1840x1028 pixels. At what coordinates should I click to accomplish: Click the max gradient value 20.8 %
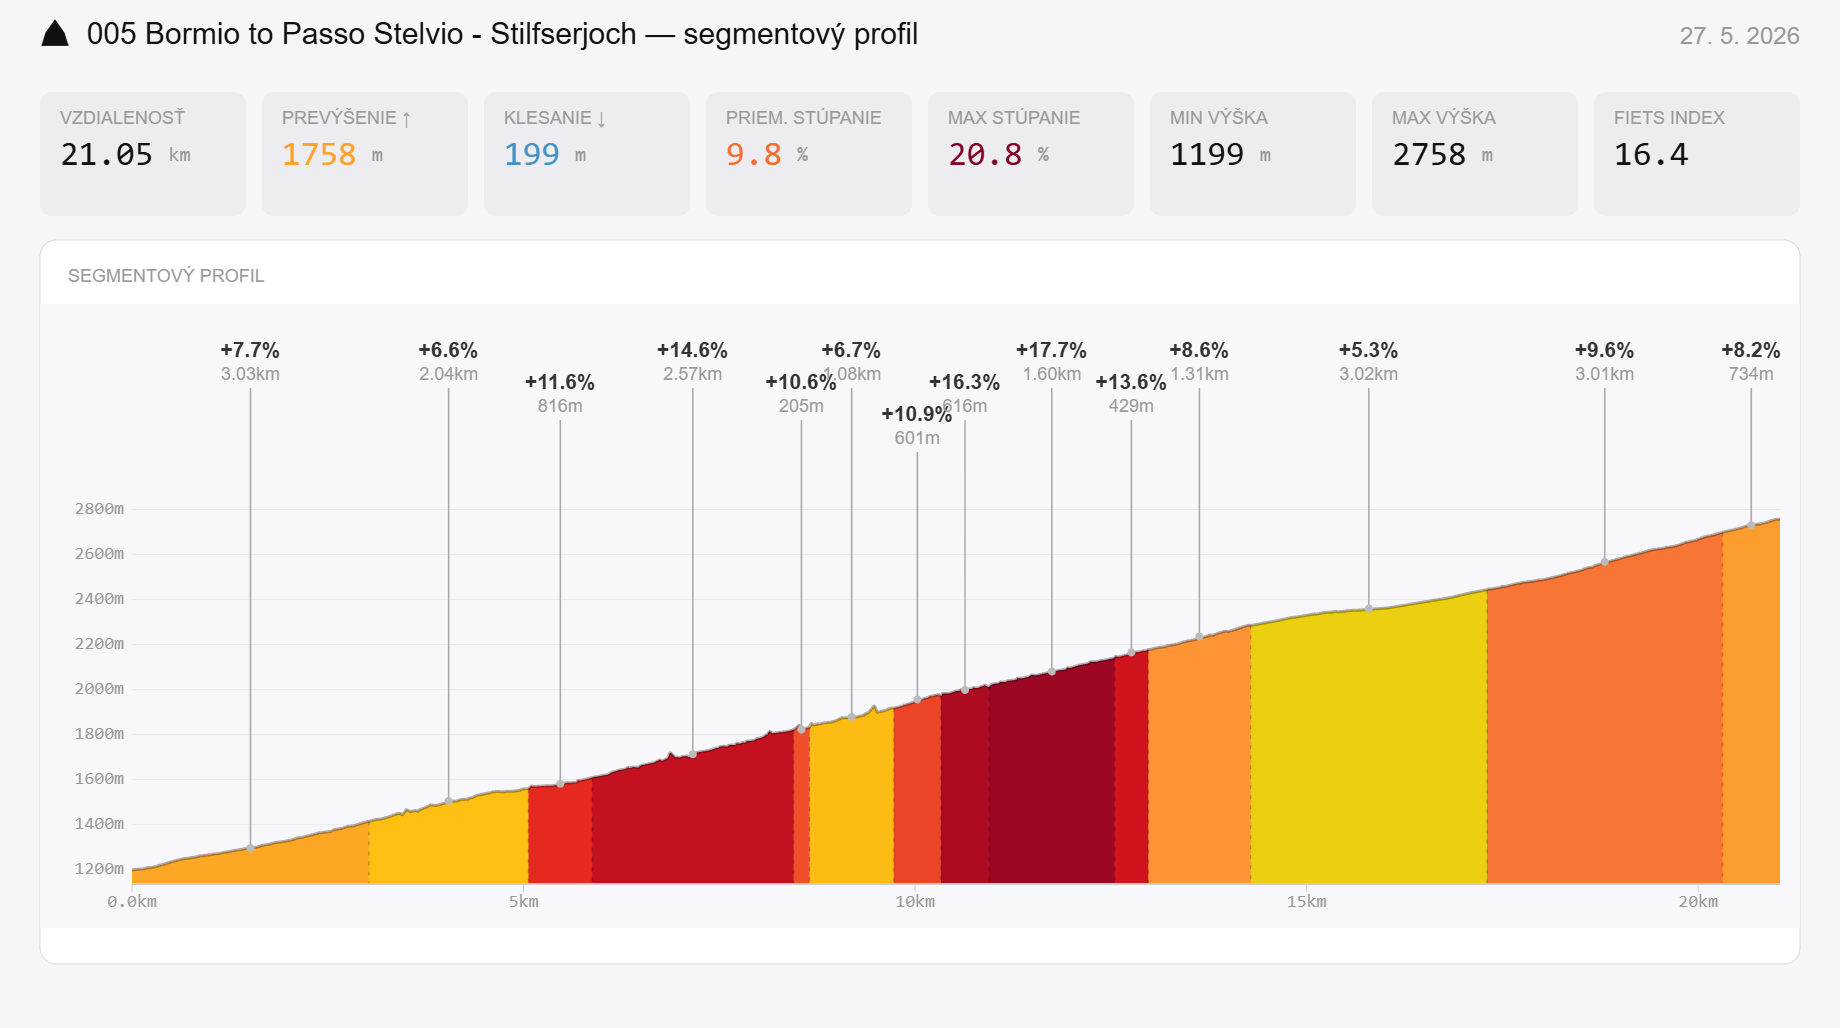tap(999, 155)
